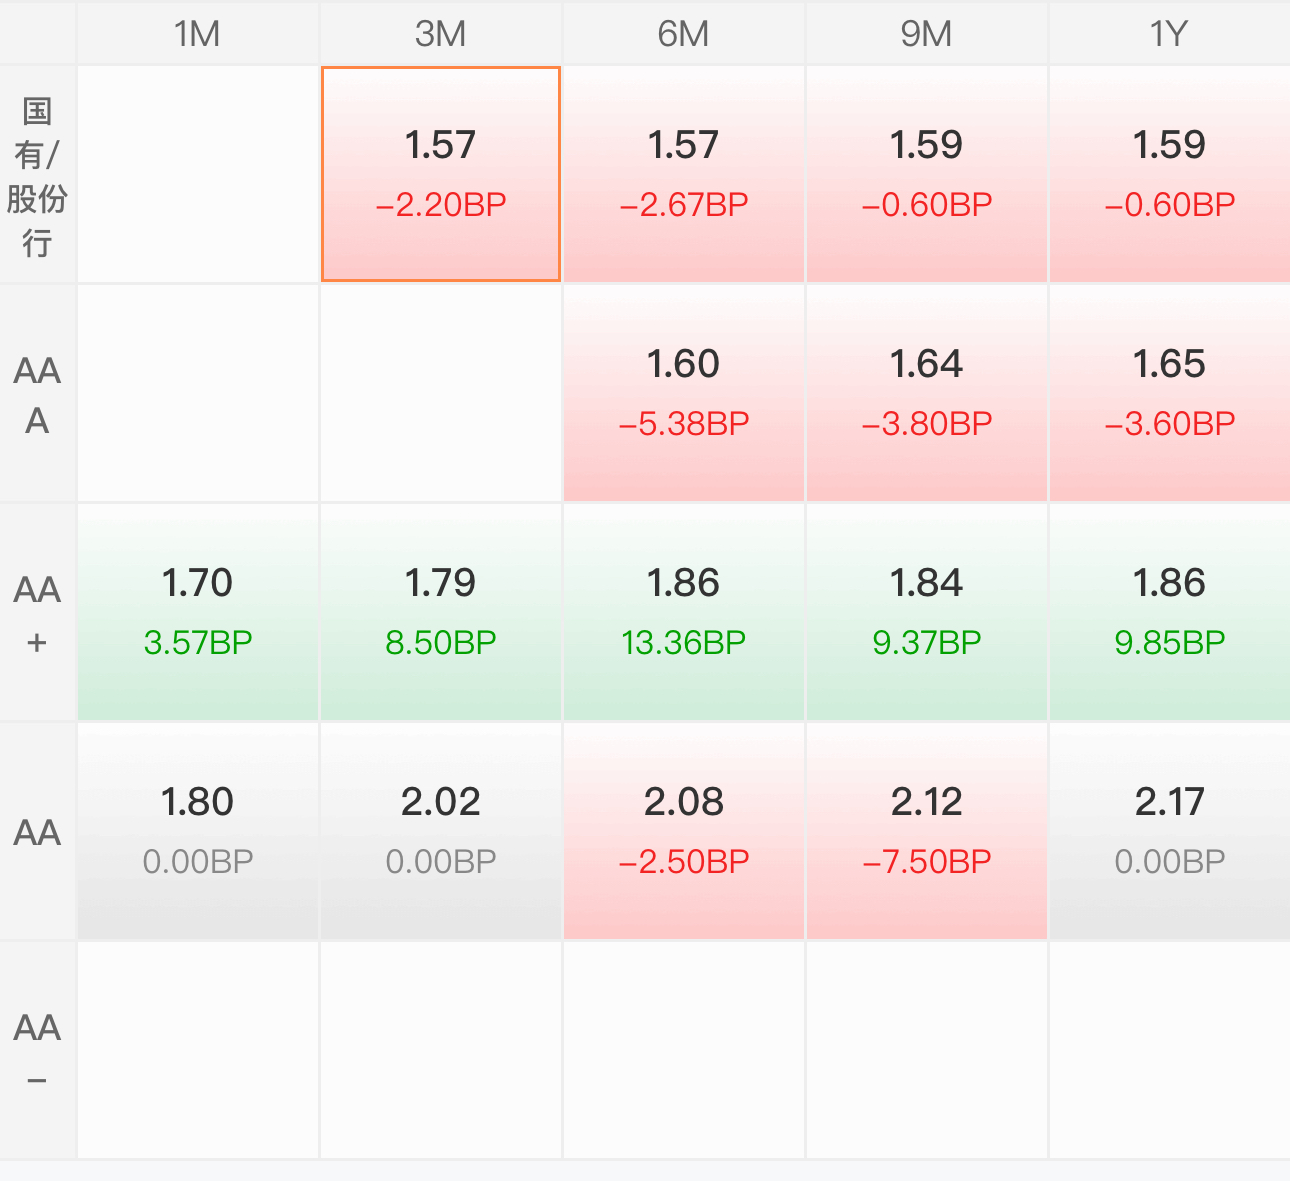Select the AAA 1Y cell showing 1.65
This screenshot has height=1181, width=1290.
click(x=1170, y=394)
